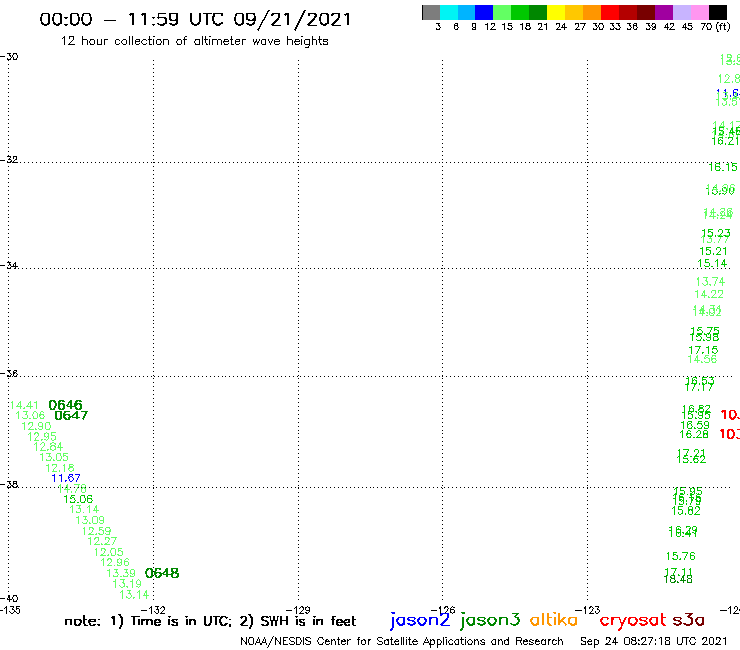Click the wave height value 12.95

coord(42,437)
